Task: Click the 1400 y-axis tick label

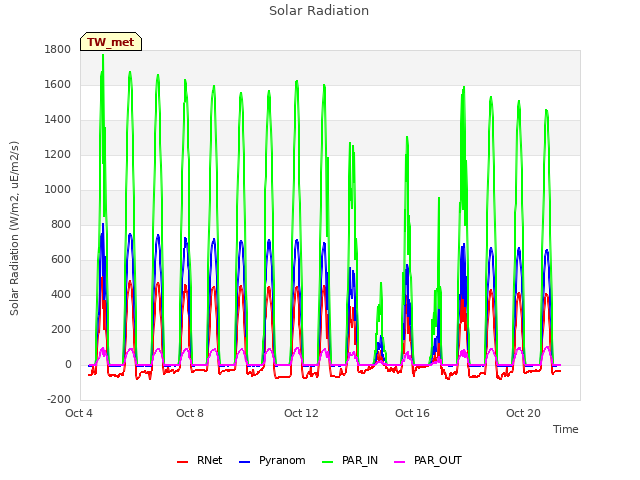Action: tap(58, 120)
